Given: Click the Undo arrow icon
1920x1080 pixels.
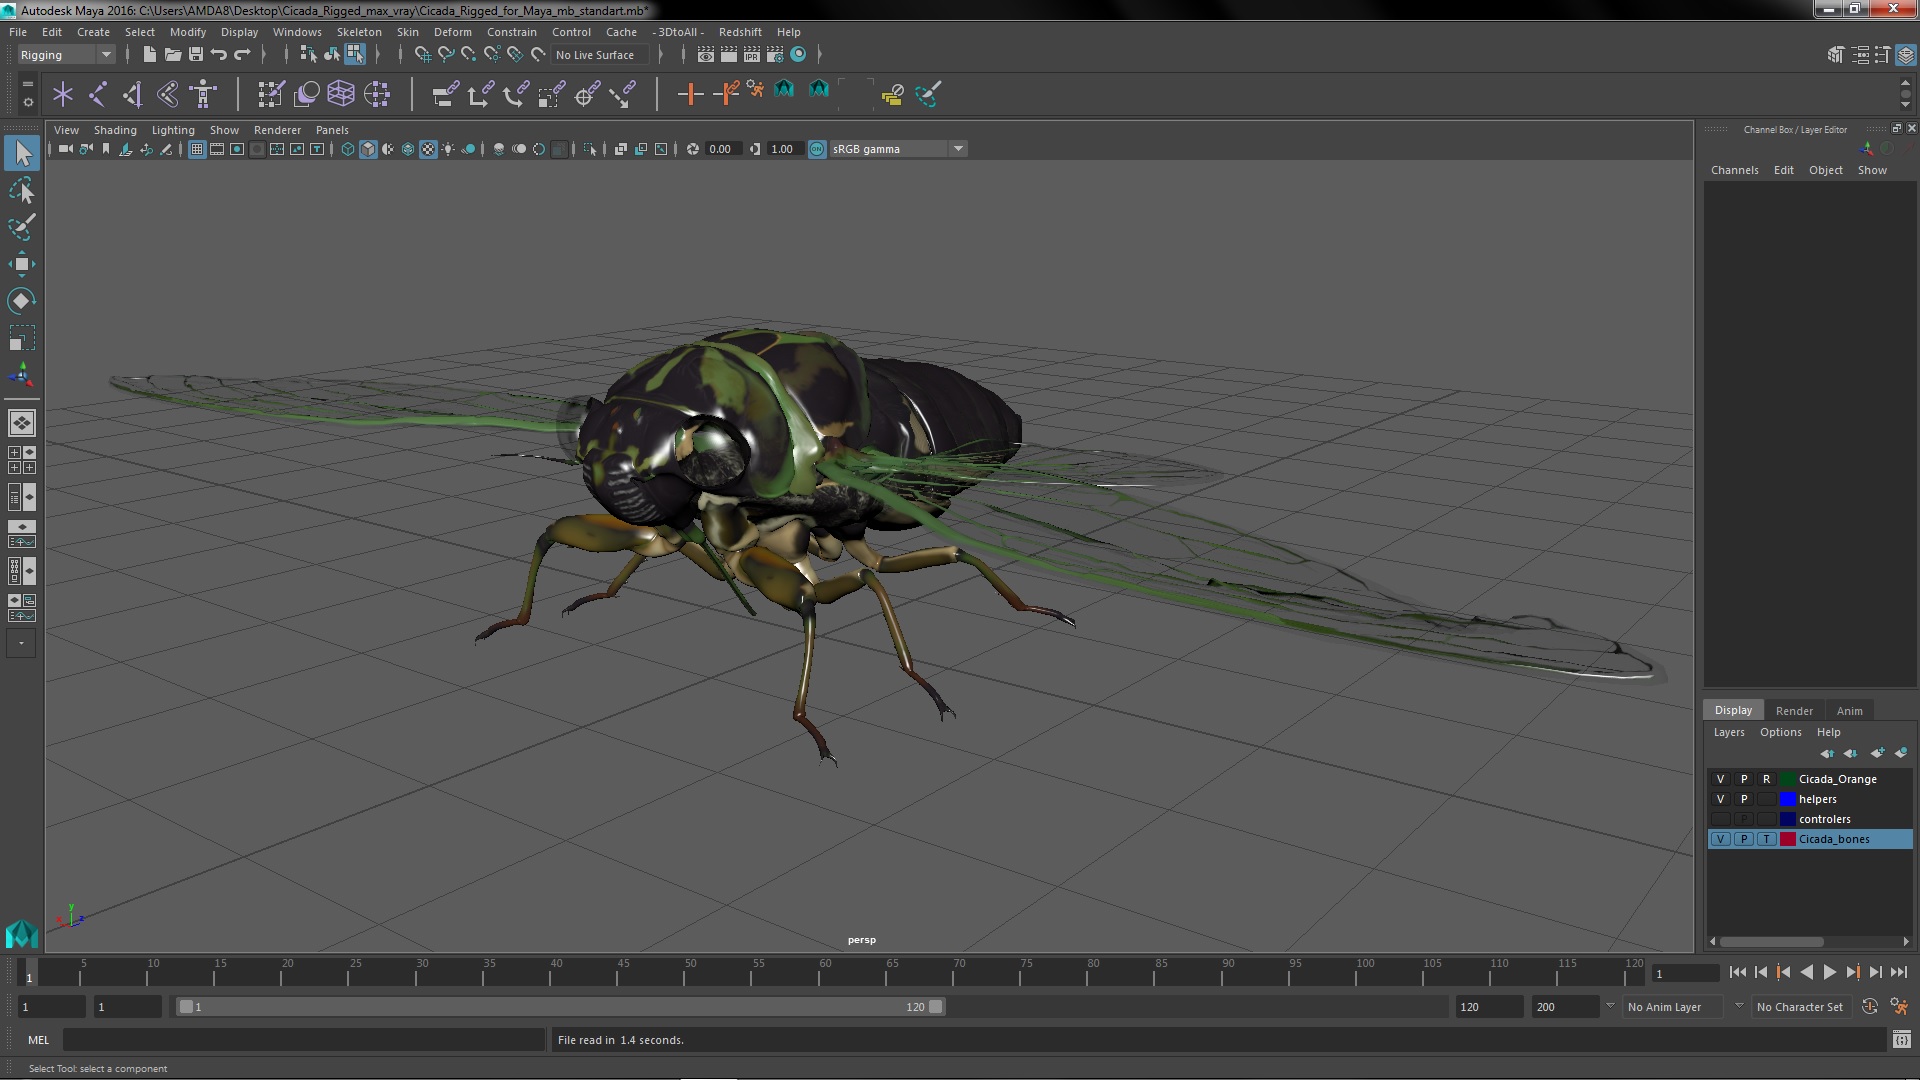Looking at the screenshot, I should pos(218,55).
